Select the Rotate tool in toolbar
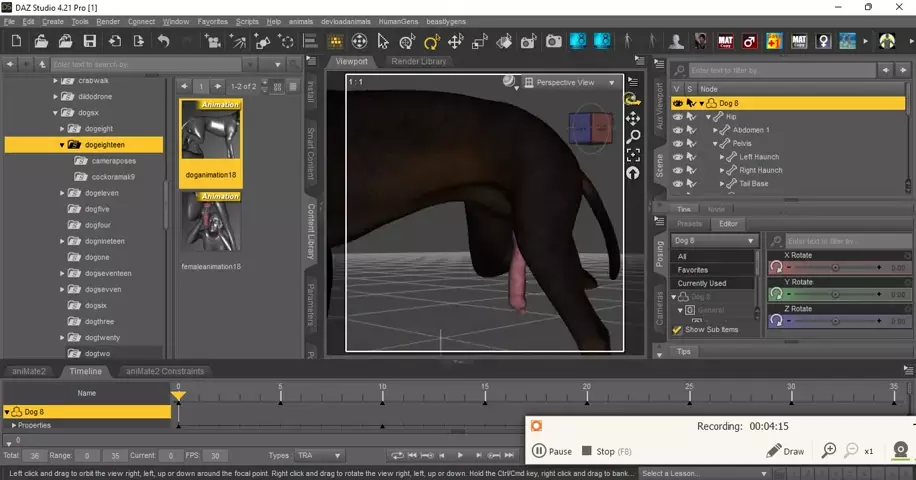The height and width of the screenshot is (480, 916). [x=431, y=42]
